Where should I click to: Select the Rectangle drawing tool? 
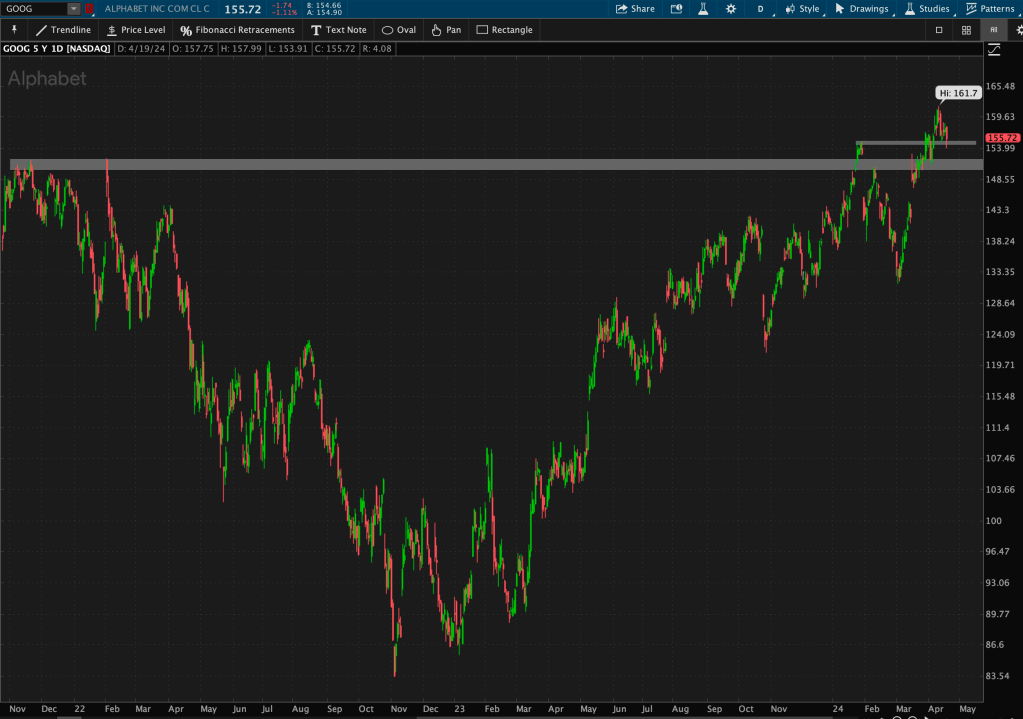pyautogui.click(x=504, y=30)
